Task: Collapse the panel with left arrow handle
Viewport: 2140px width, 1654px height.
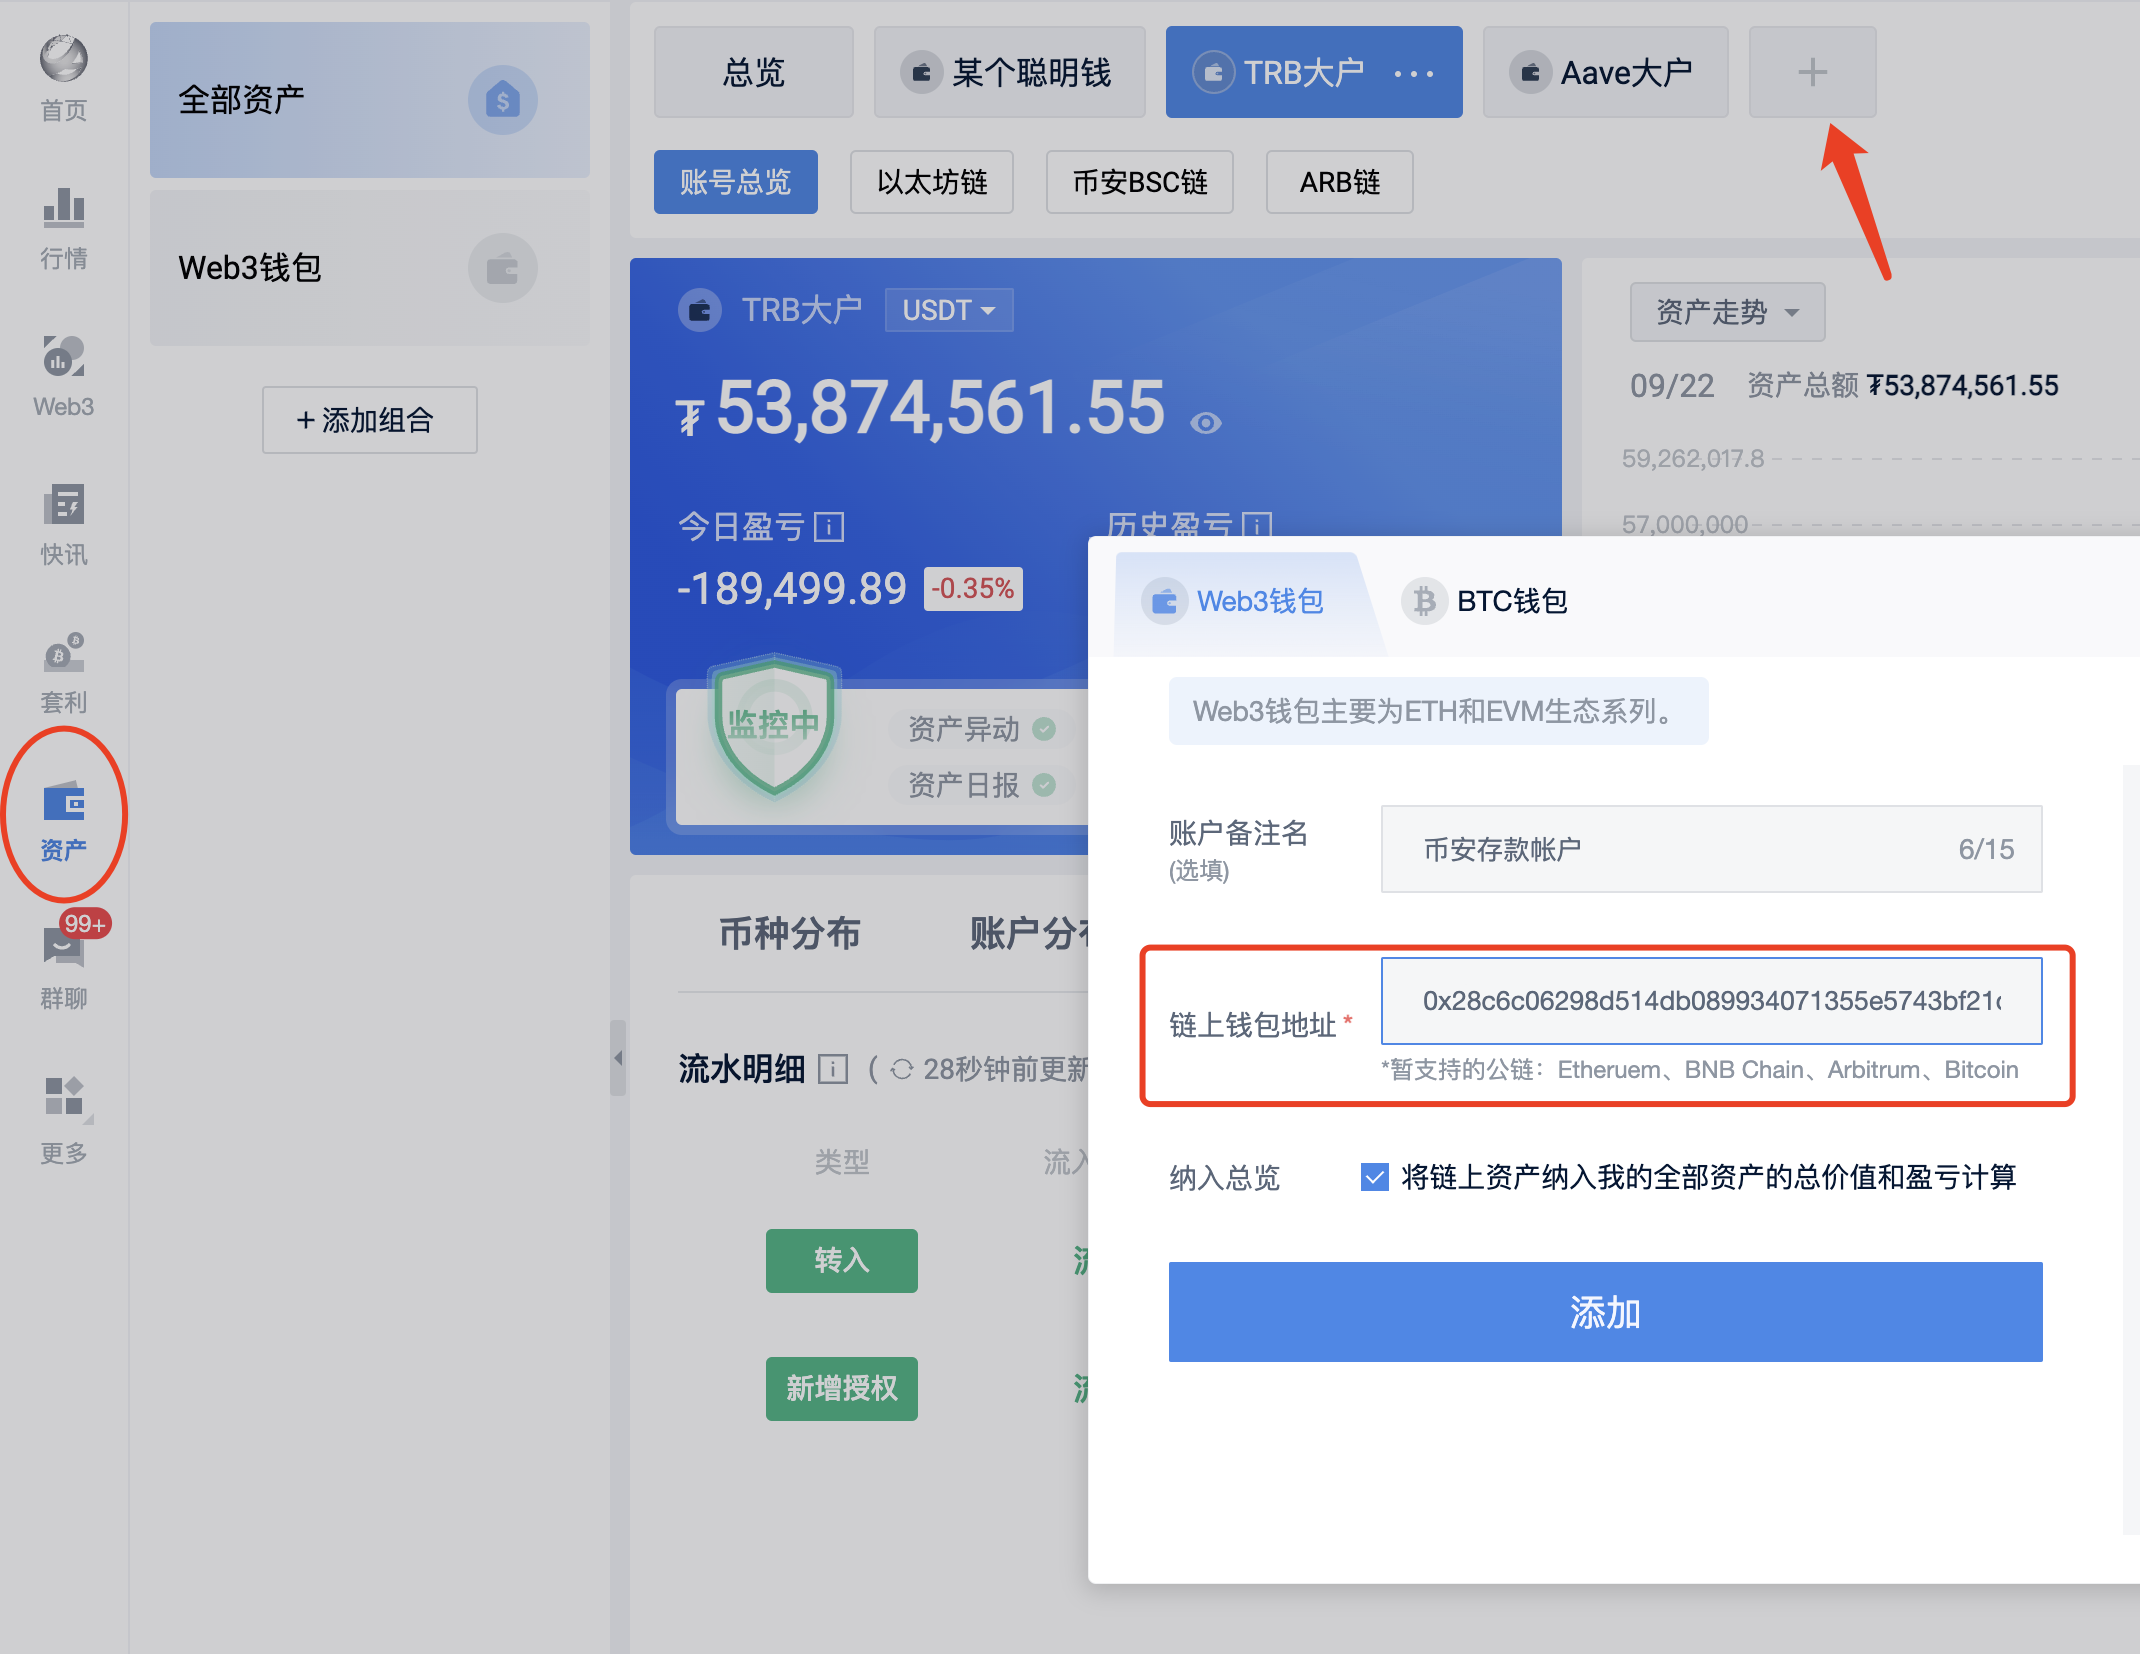Action: pyautogui.click(x=618, y=1057)
